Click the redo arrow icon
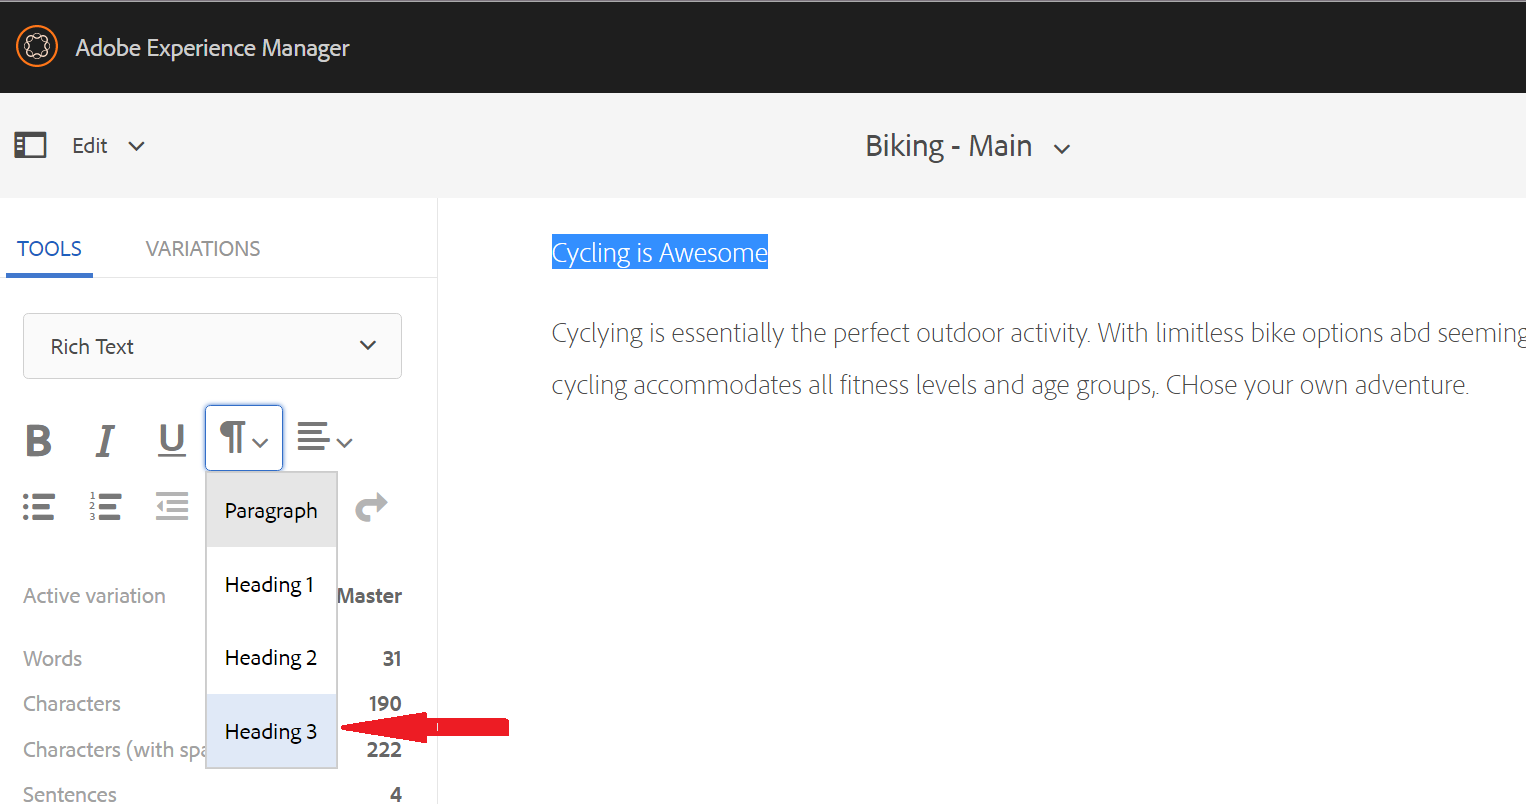 pos(371,507)
